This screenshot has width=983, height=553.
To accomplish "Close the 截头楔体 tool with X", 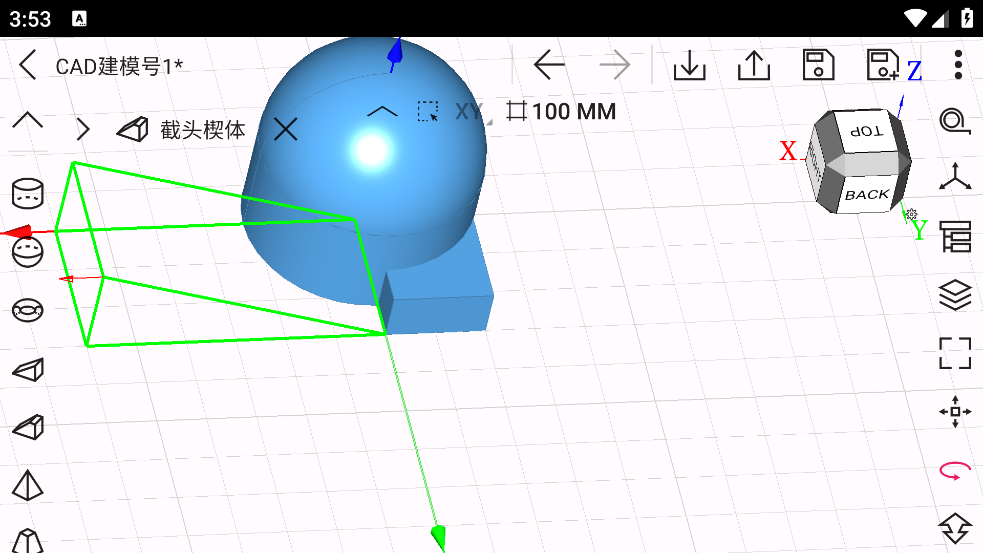I will 285,130.
